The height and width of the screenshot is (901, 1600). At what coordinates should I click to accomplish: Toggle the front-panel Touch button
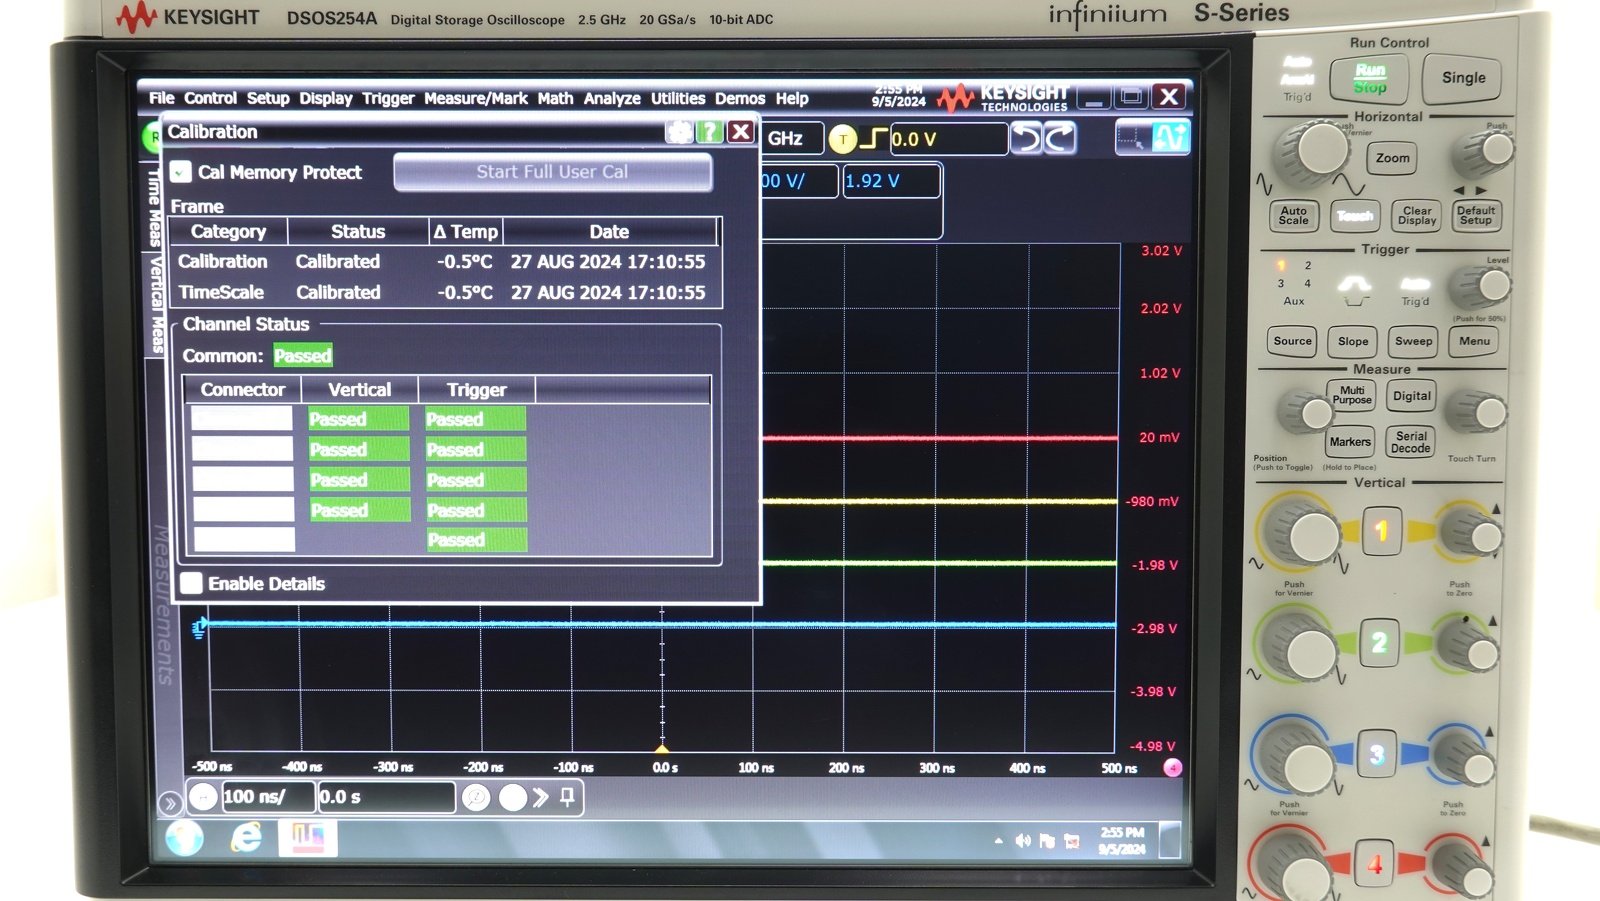point(1355,216)
